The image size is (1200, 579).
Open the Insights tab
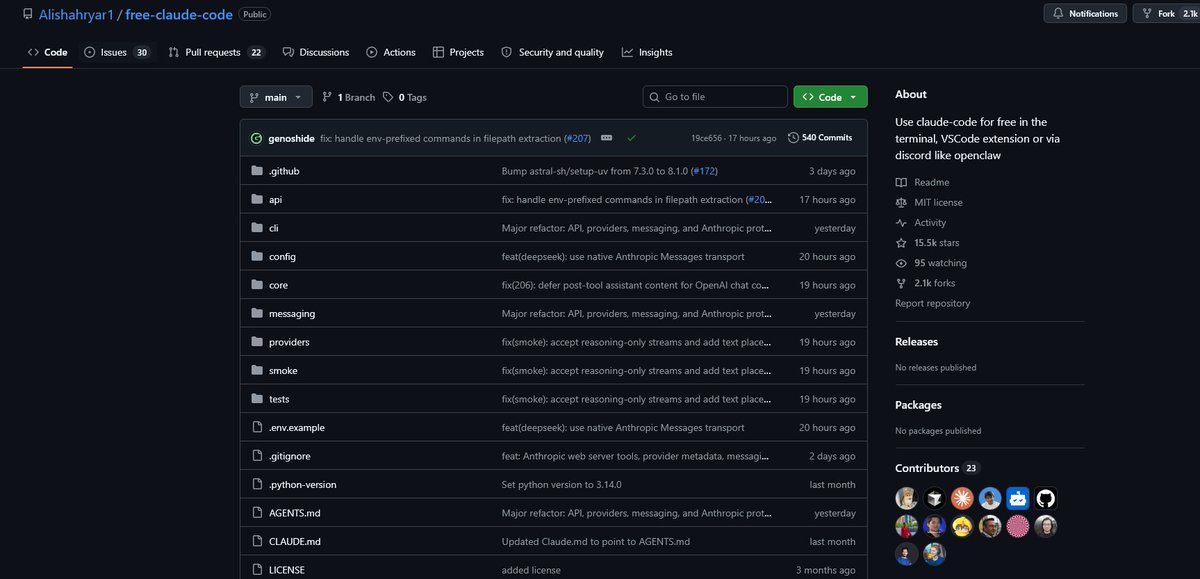point(647,52)
